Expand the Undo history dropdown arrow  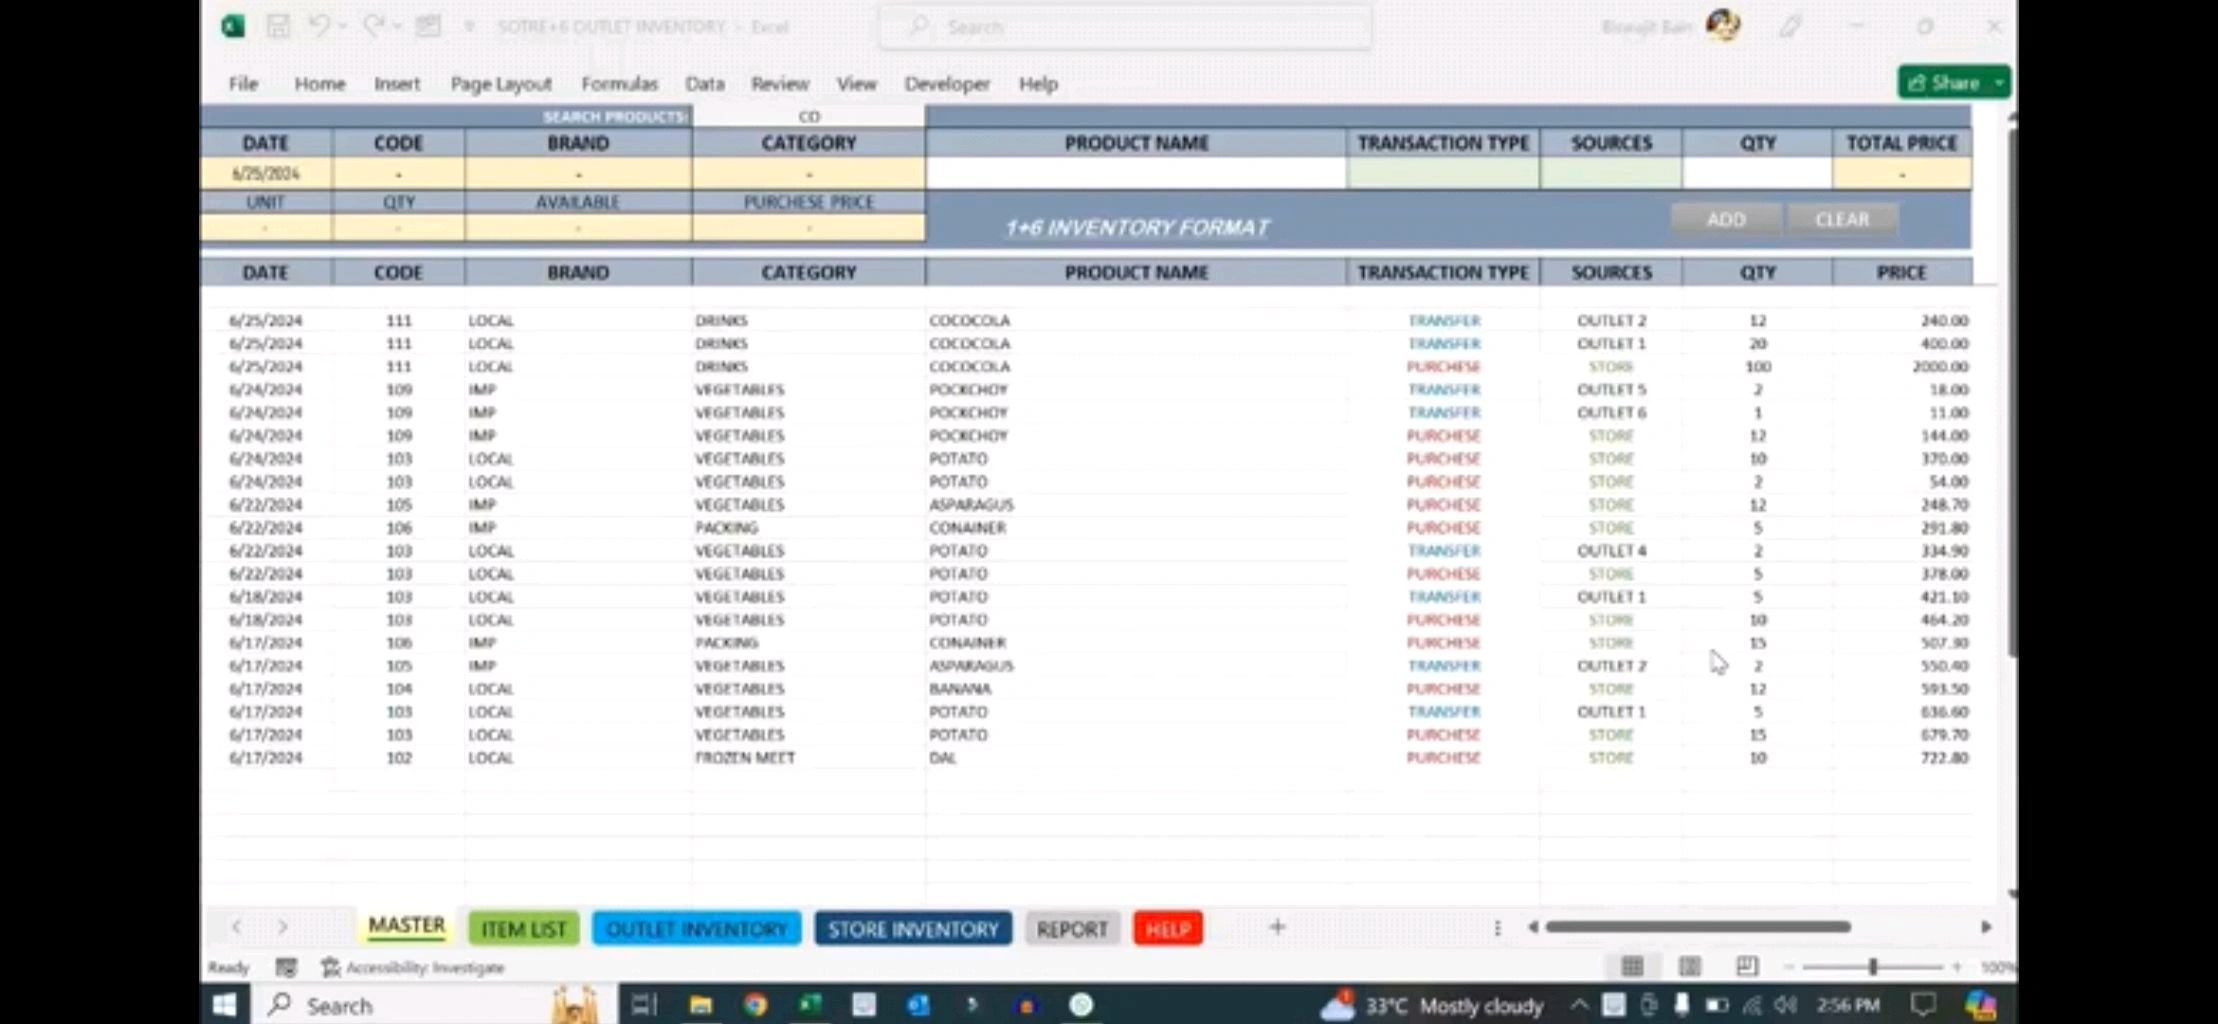click(x=343, y=27)
